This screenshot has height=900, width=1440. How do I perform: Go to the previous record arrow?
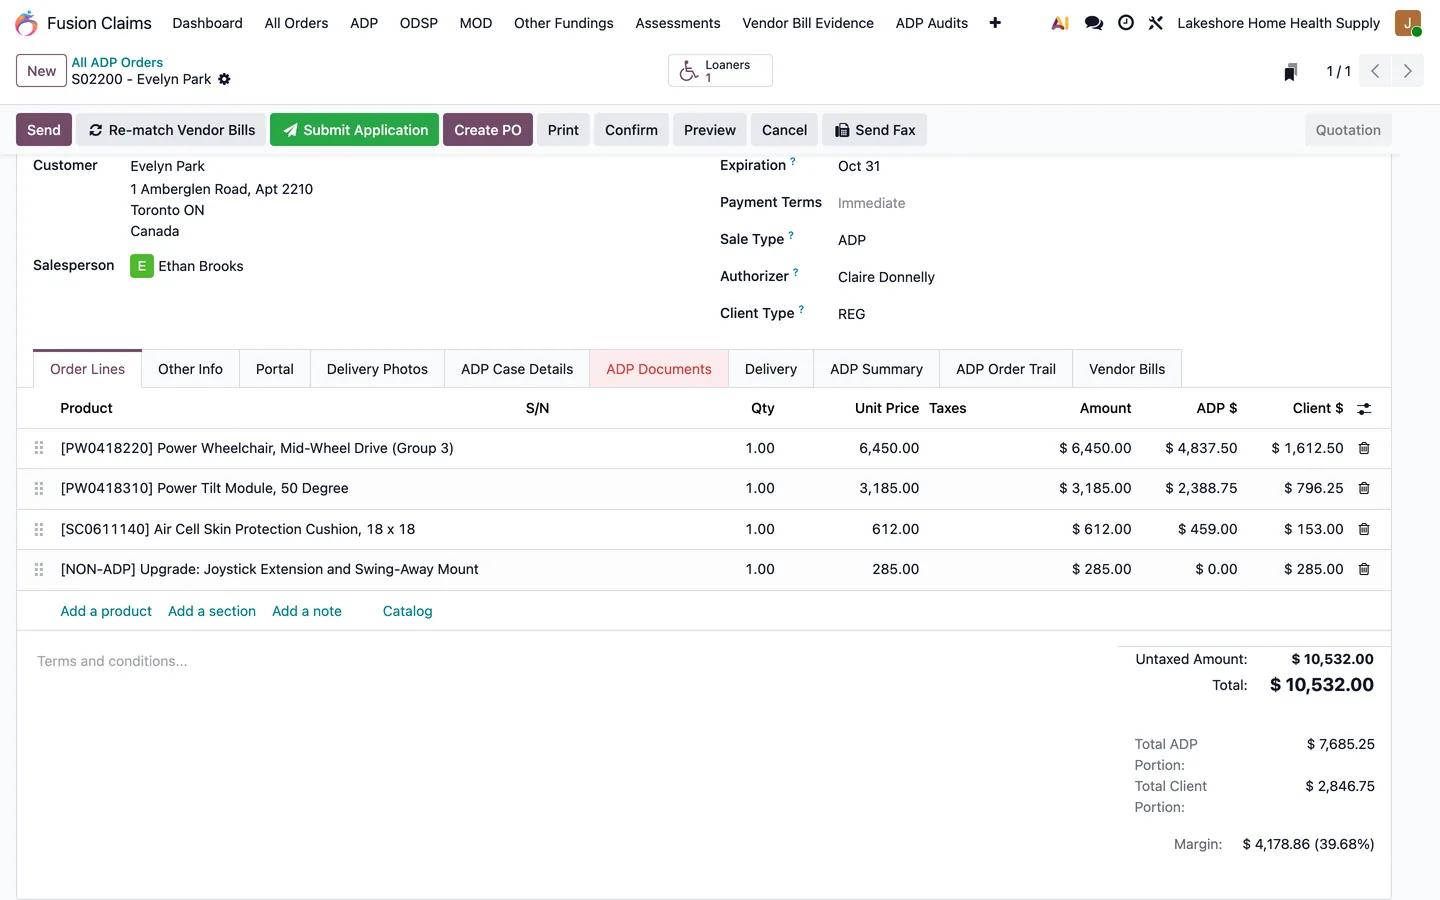pos(1376,71)
